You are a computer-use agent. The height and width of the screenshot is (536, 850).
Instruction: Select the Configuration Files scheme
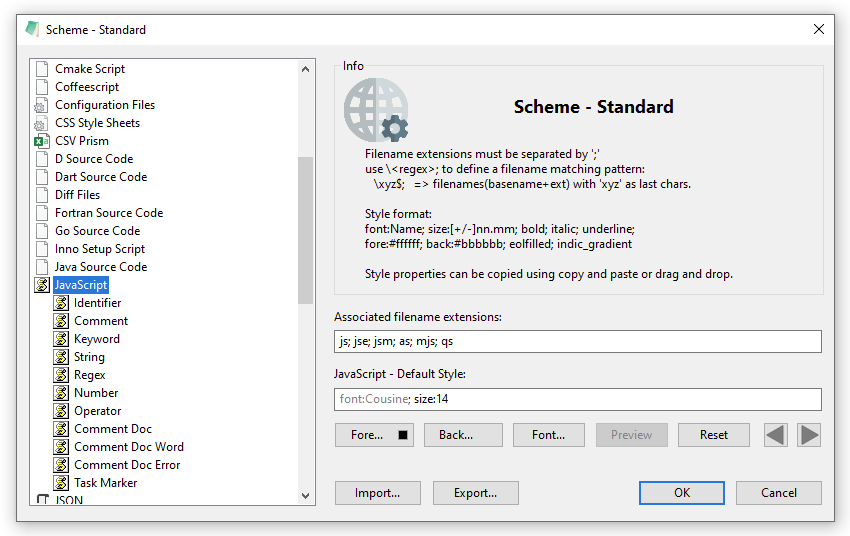tap(105, 105)
